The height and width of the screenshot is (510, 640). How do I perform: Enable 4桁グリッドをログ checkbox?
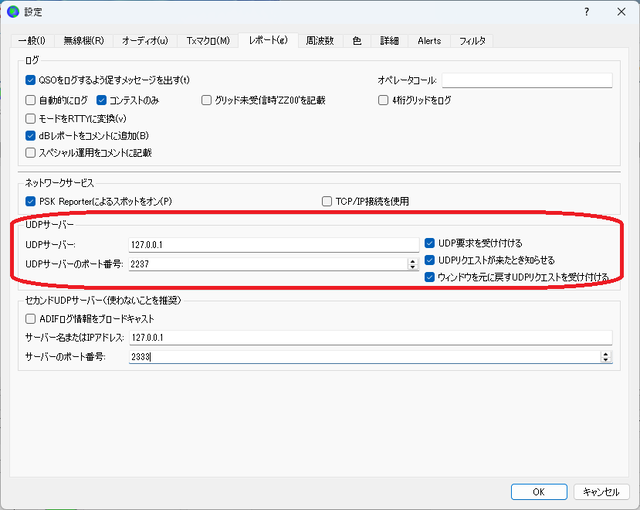[x=383, y=100]
